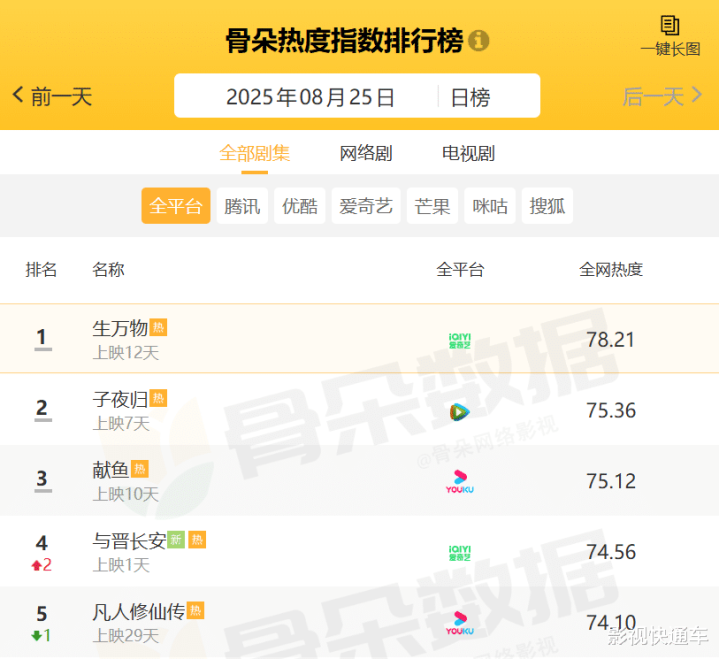The width and height of the screenshot is (719, 659).
Task: Click the iQIYI logo in 与晋长安 row
Action: pyautogui.click(x=459, y=553)
